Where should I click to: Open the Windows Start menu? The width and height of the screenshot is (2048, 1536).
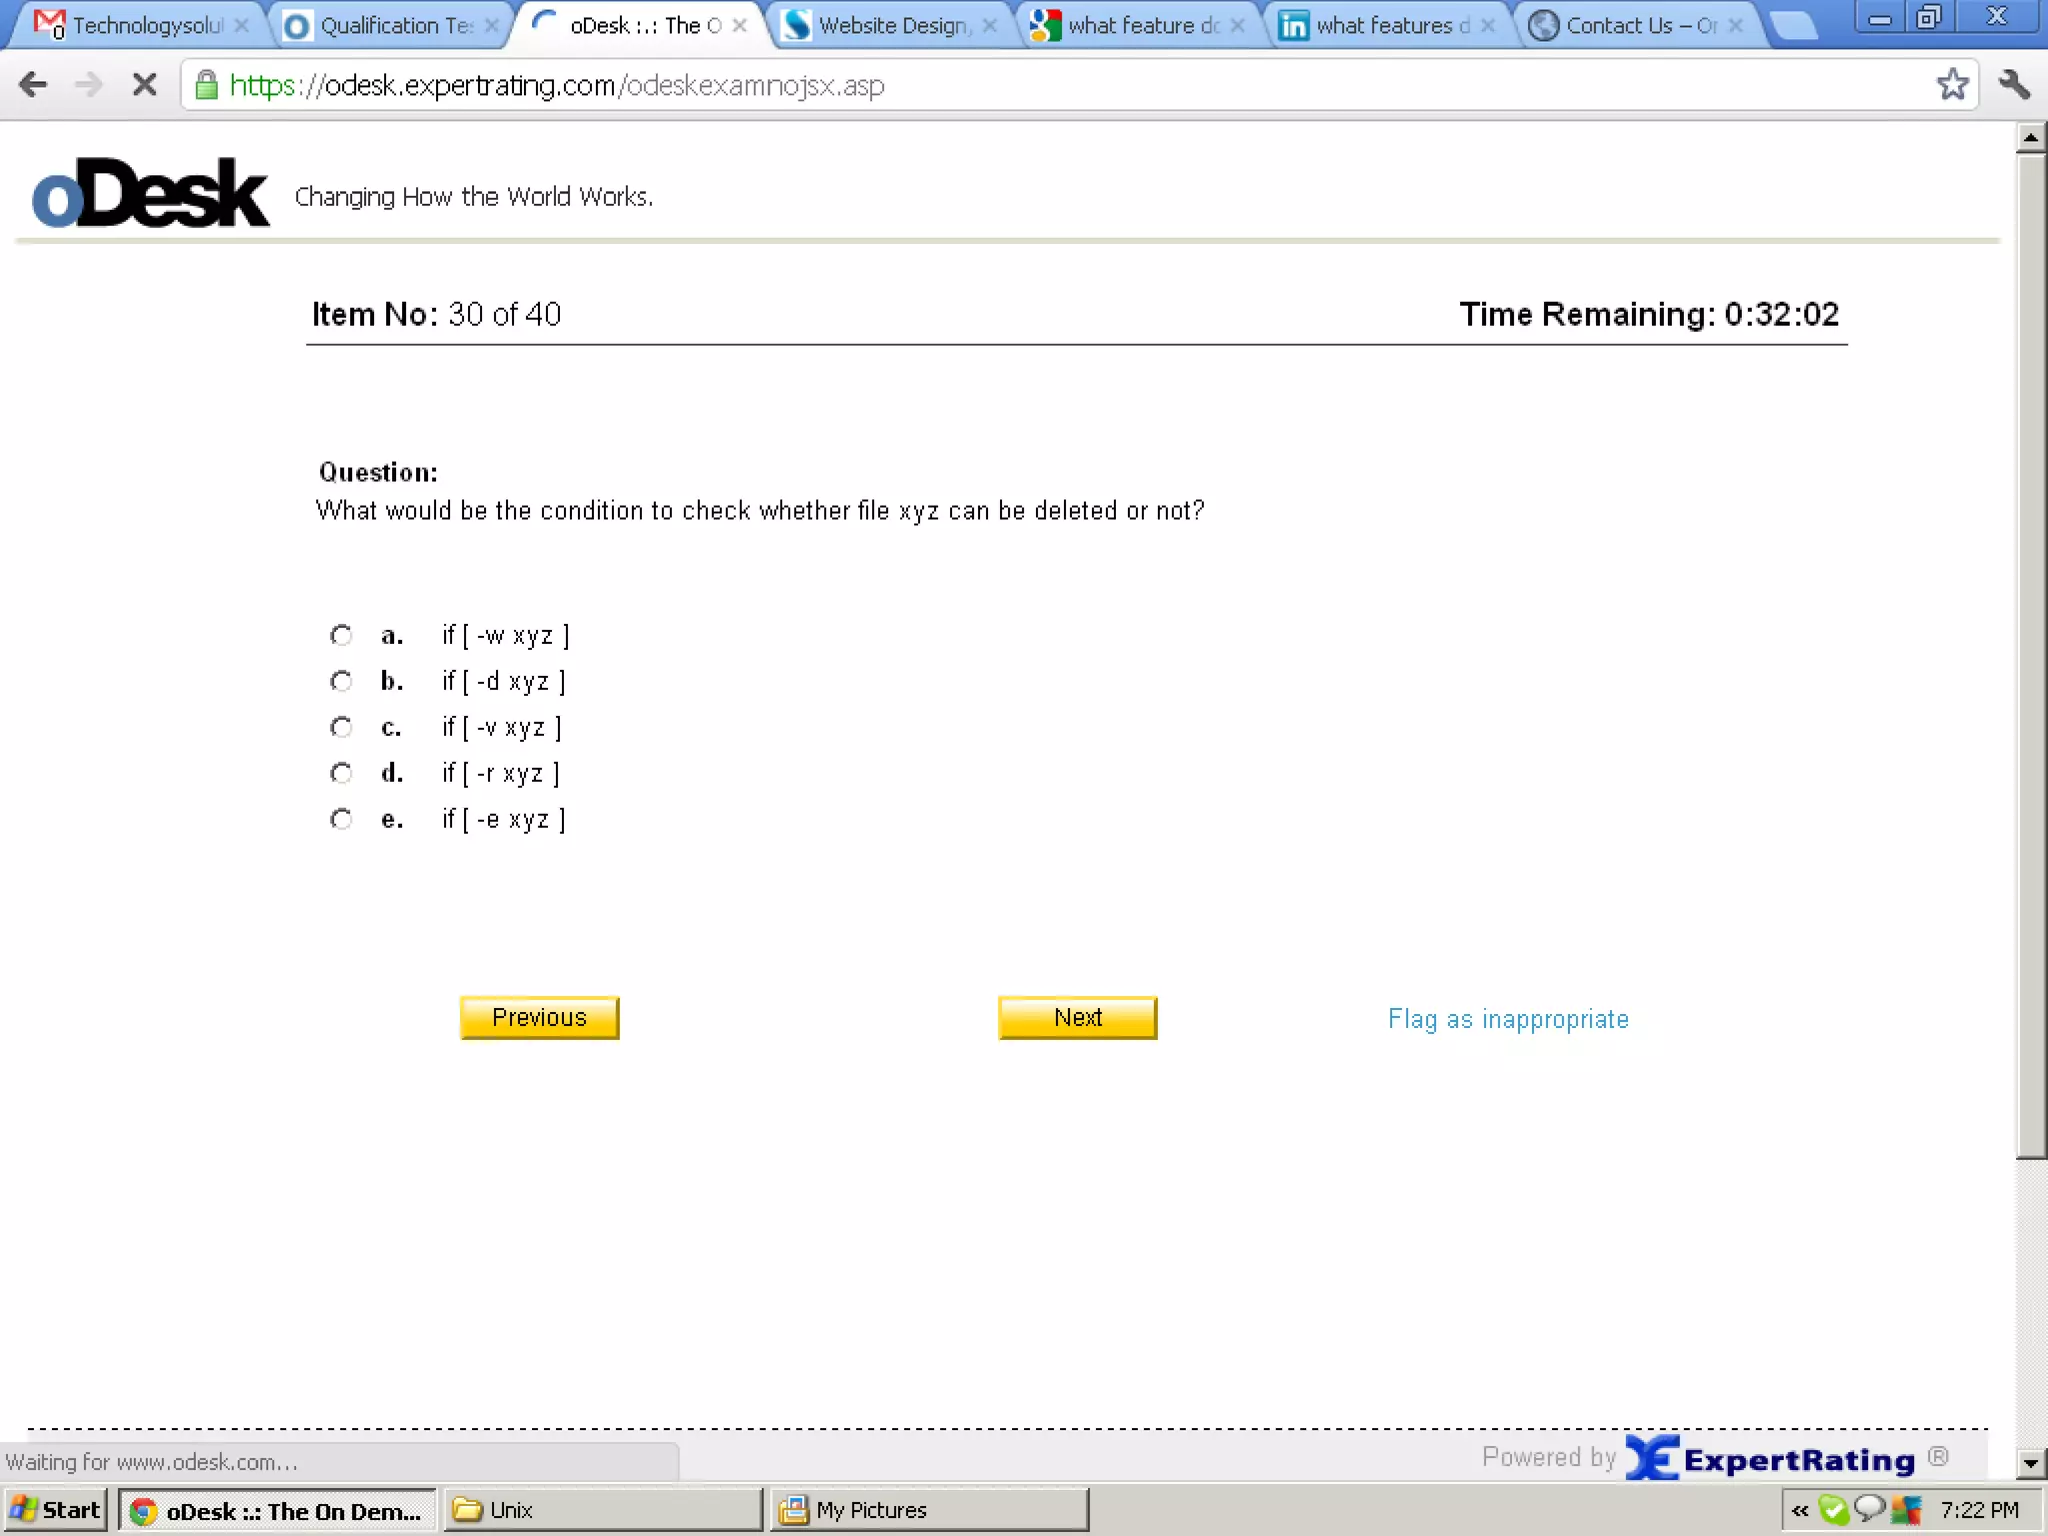56,1510
